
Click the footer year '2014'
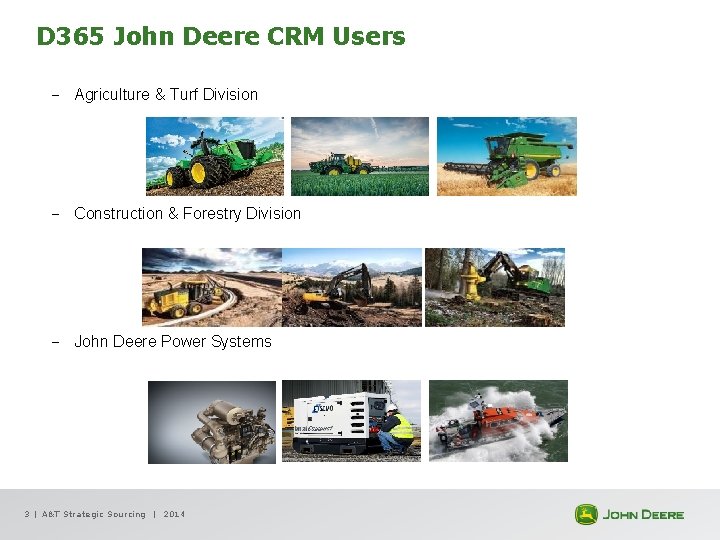coord(174,514)
